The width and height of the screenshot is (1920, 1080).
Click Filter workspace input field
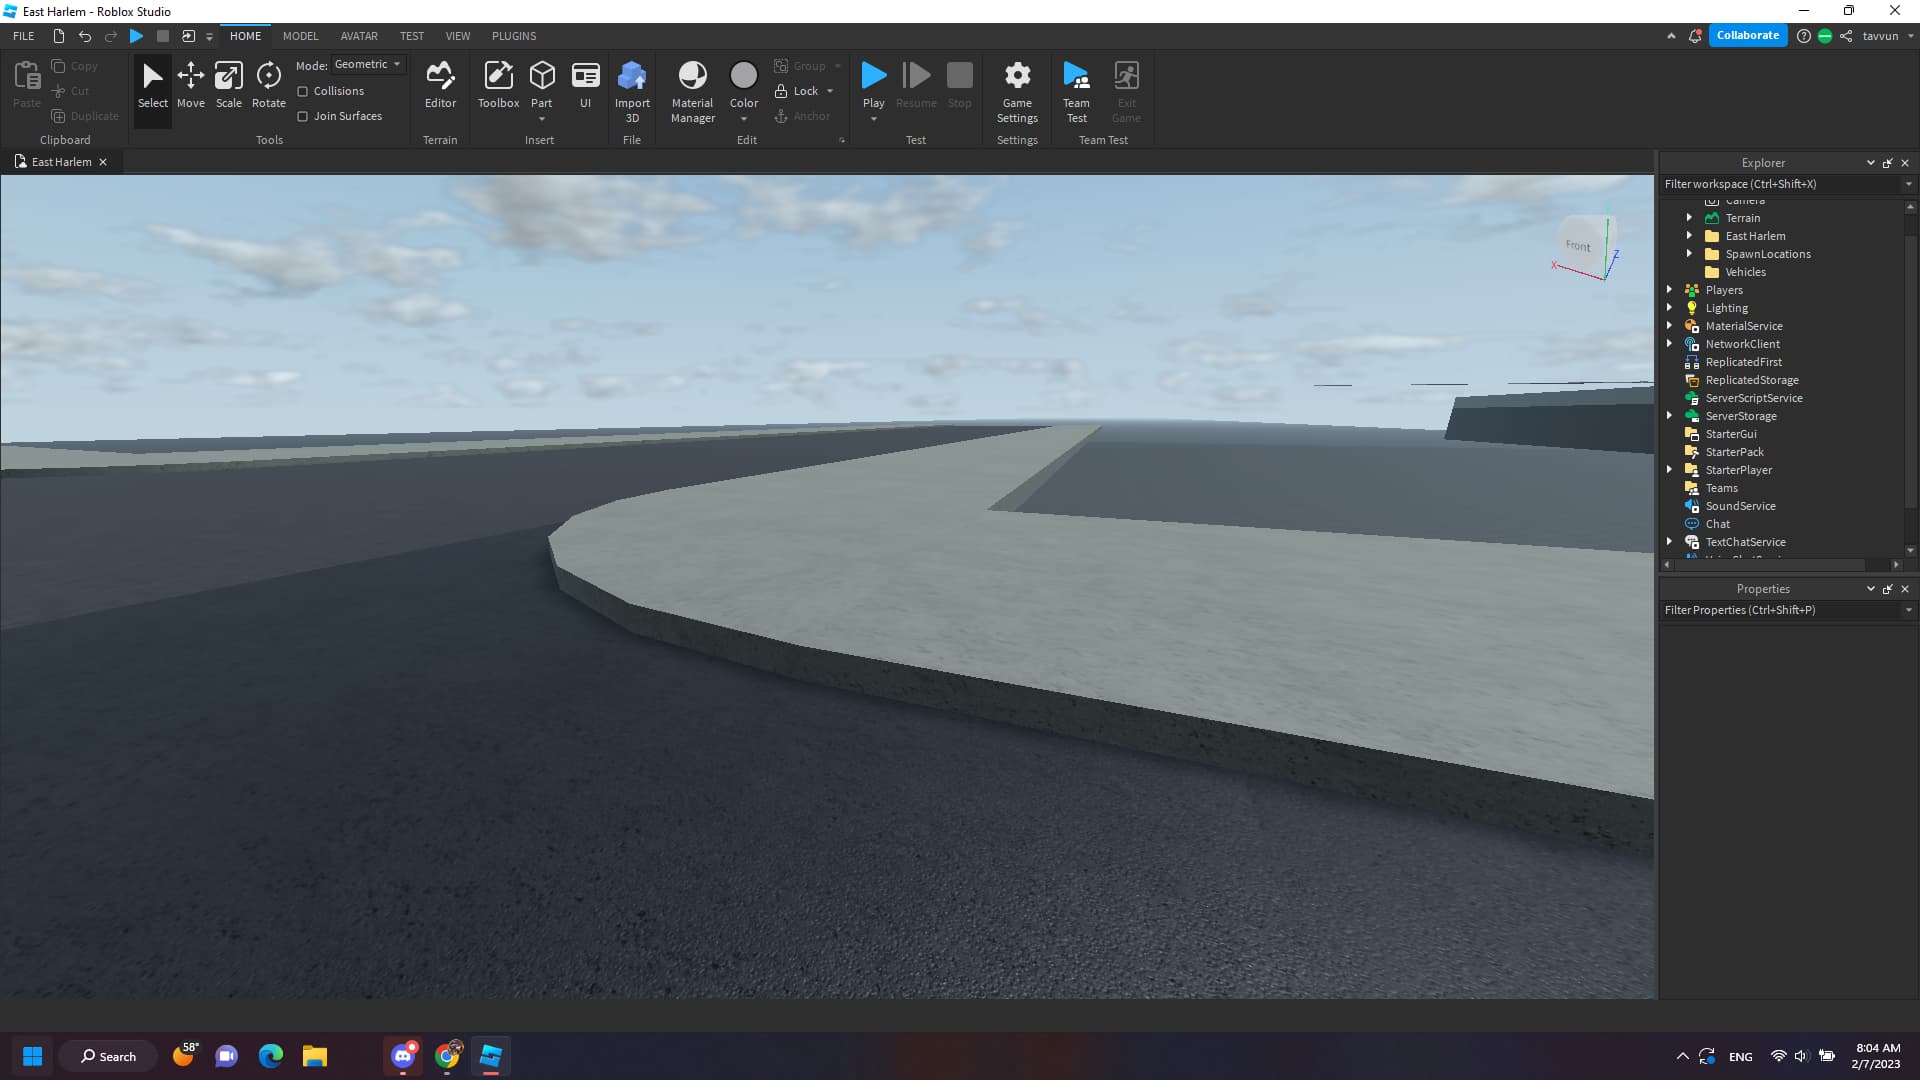[1781, 184]
